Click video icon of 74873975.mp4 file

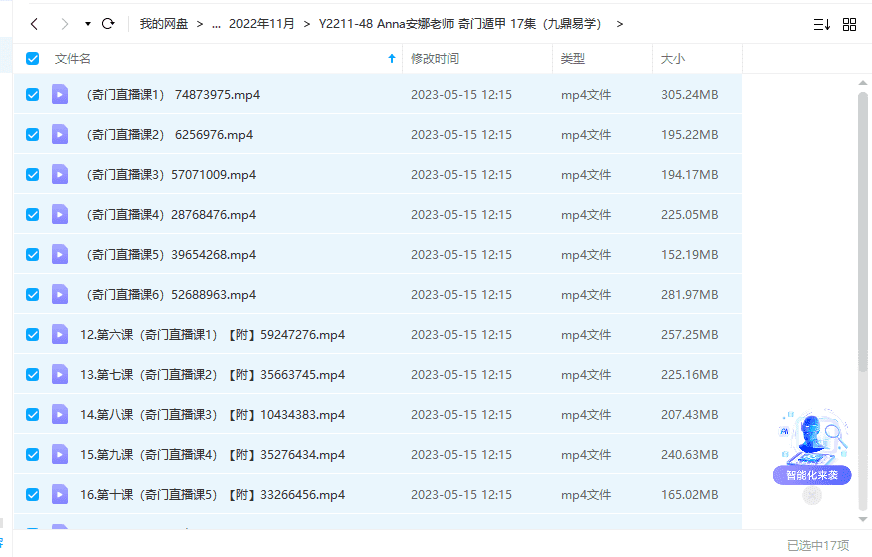60,95
